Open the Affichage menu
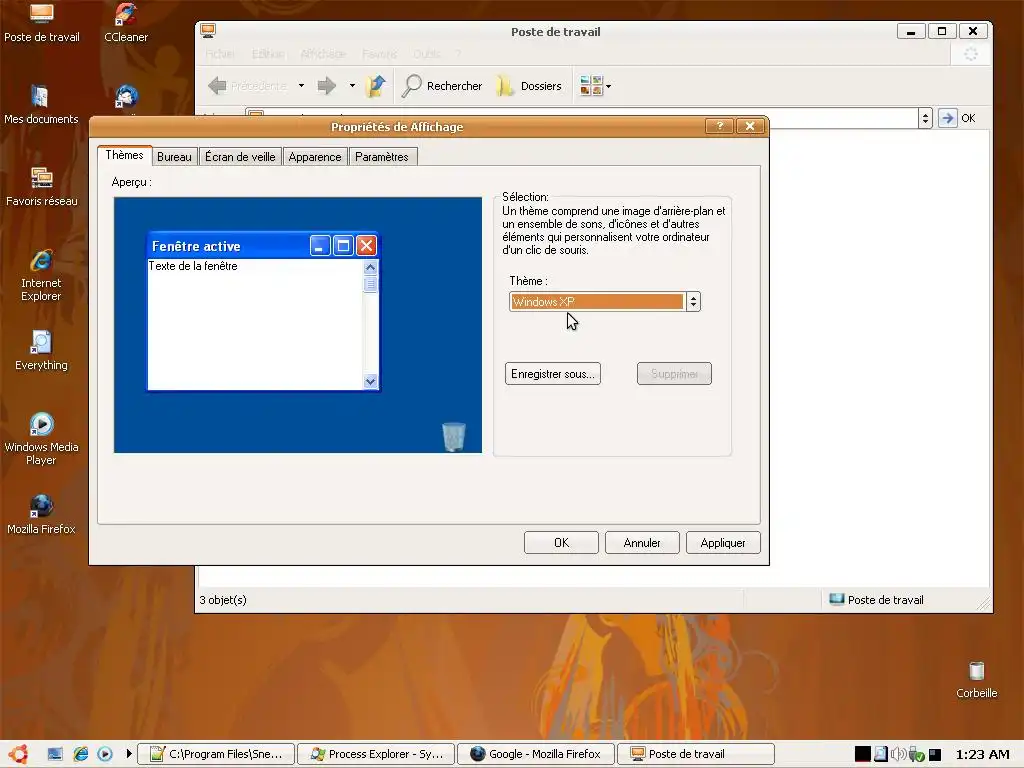Image resolution: width=1024 pixels, height=768 pixels. coord(323,54)
